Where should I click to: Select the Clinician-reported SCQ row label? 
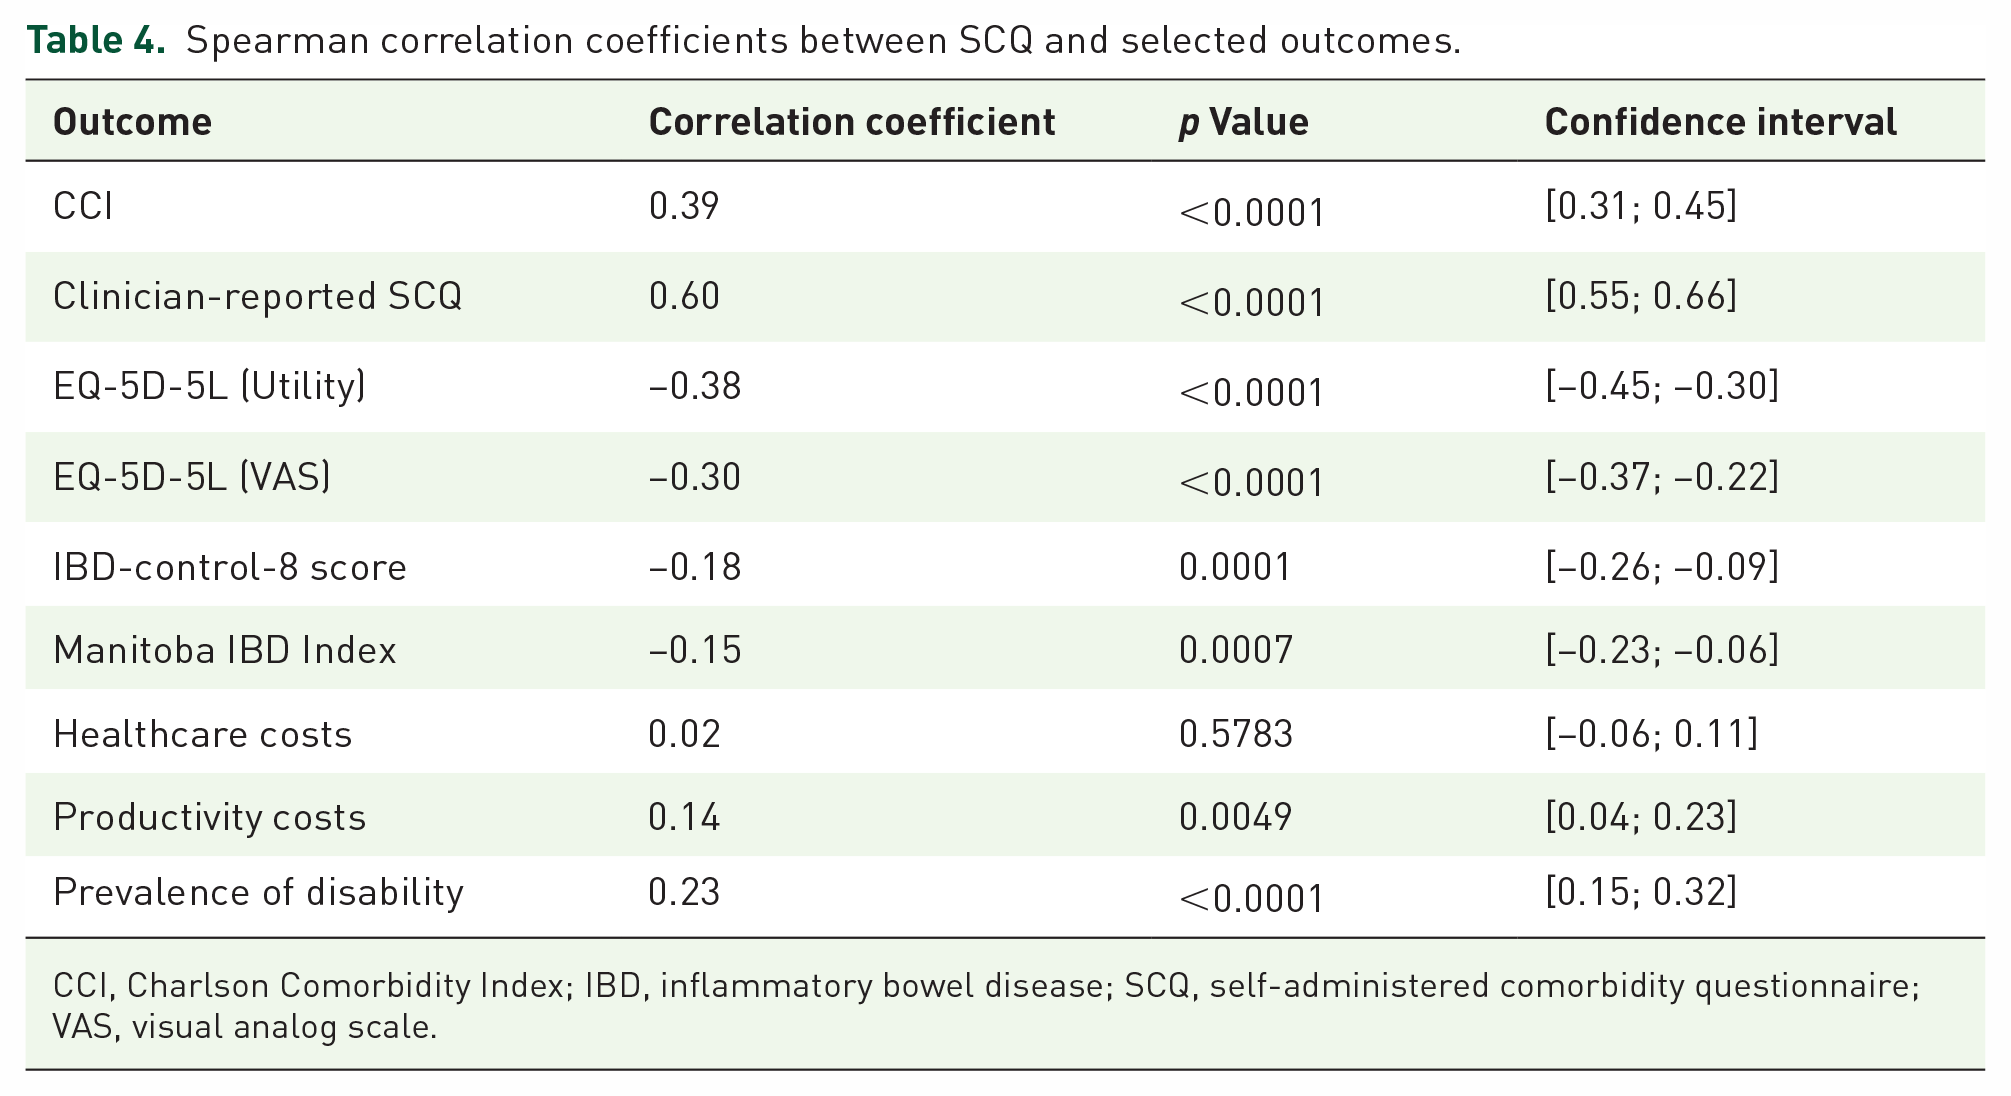(258, 296)
